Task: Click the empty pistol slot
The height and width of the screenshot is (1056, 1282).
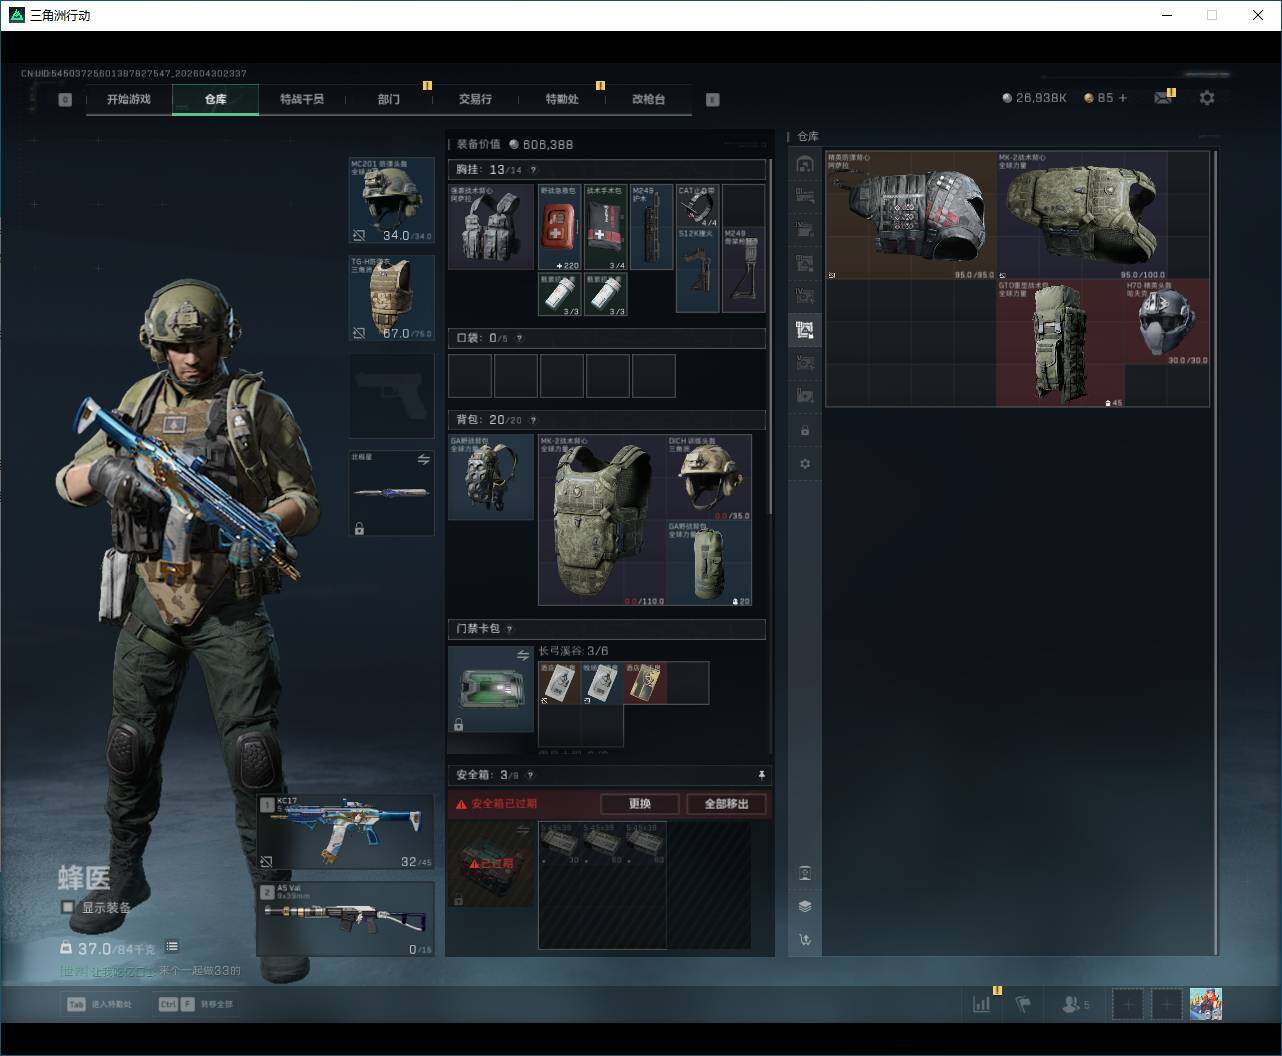Action: click(392, 395)
